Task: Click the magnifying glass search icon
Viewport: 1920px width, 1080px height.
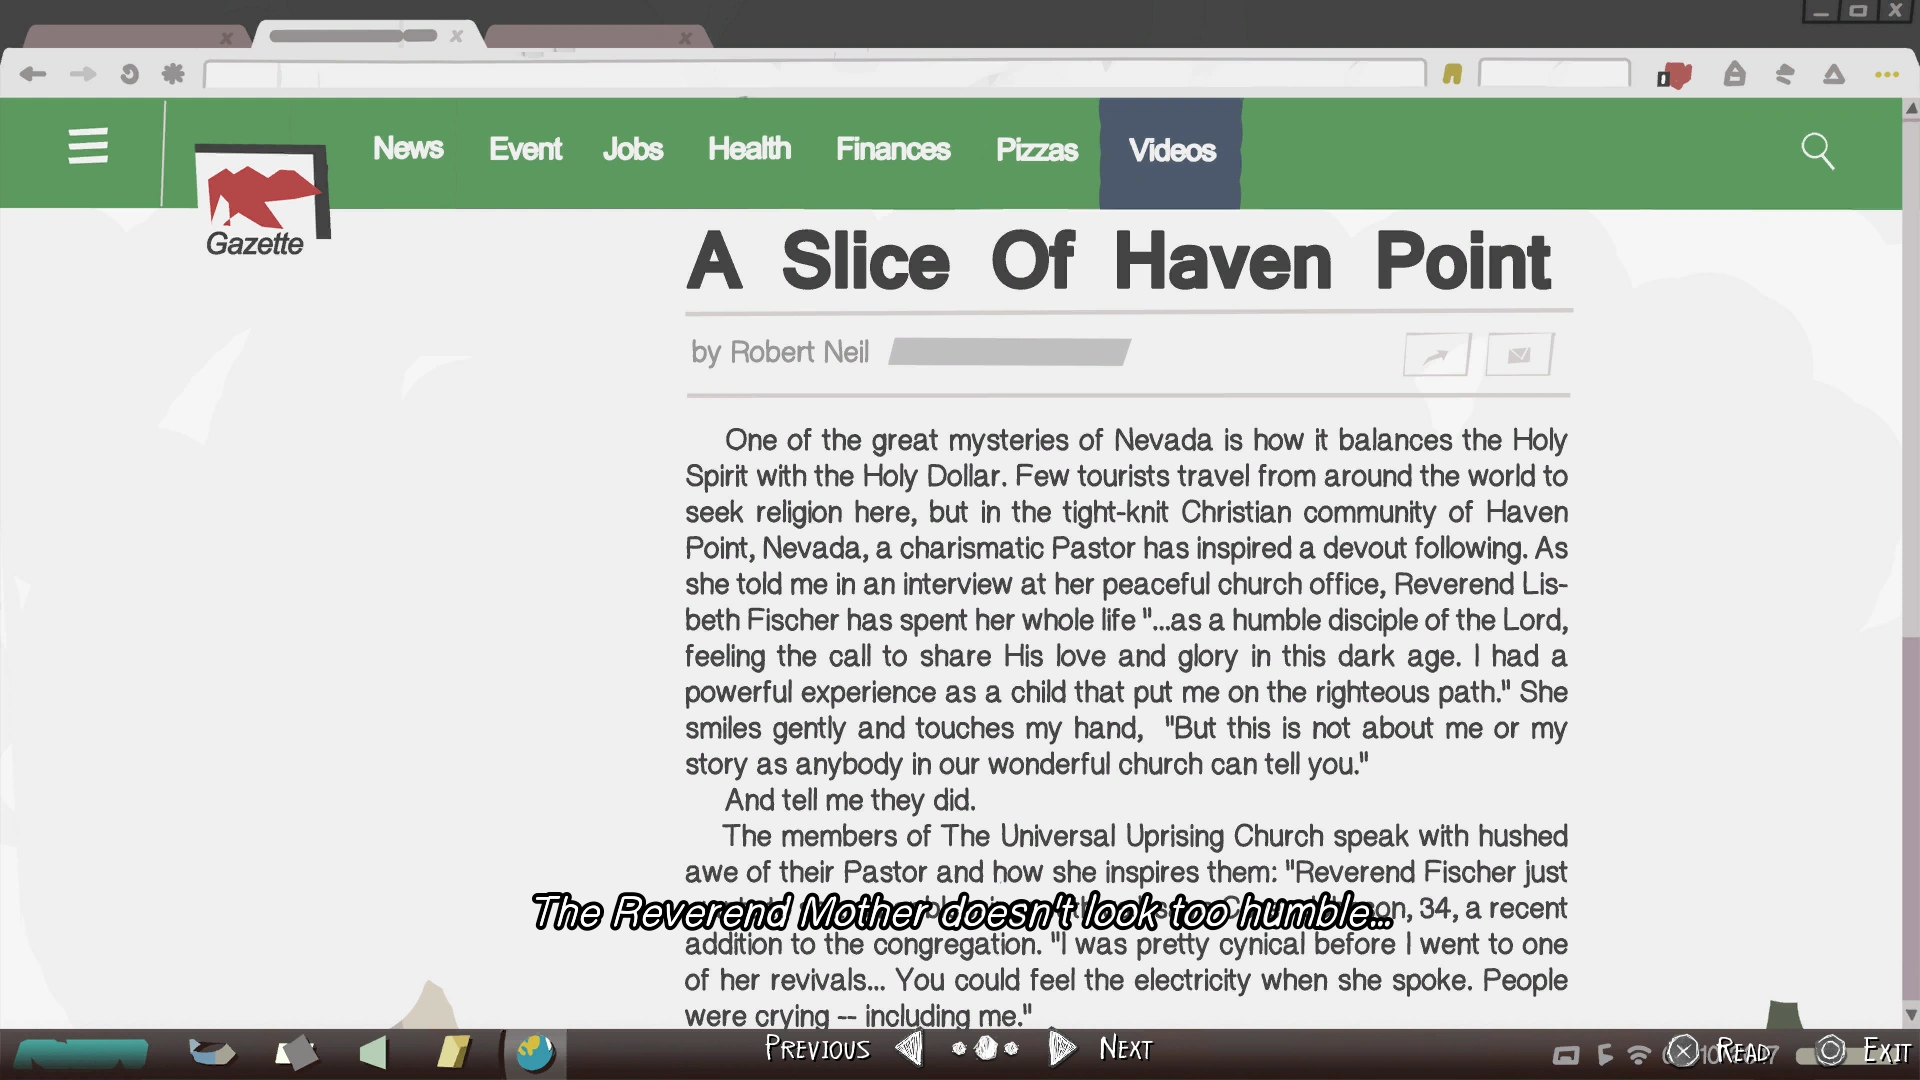Action: tap(1817, 152)
